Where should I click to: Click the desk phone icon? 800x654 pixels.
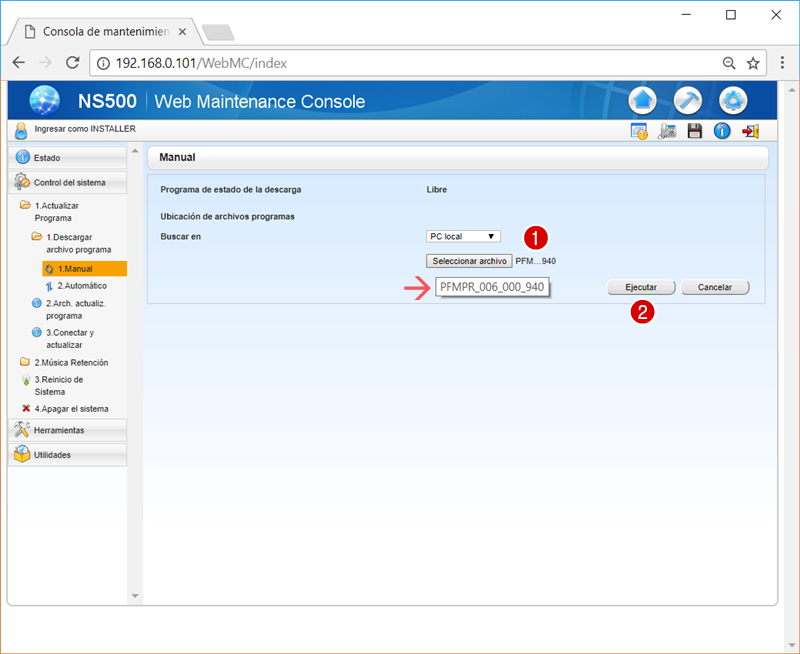pos(667,131)
